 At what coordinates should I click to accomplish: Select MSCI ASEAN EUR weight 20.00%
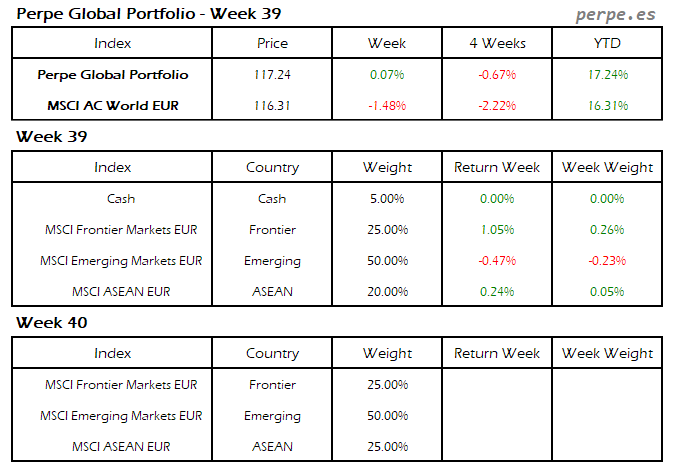click(x=387, y=292)
